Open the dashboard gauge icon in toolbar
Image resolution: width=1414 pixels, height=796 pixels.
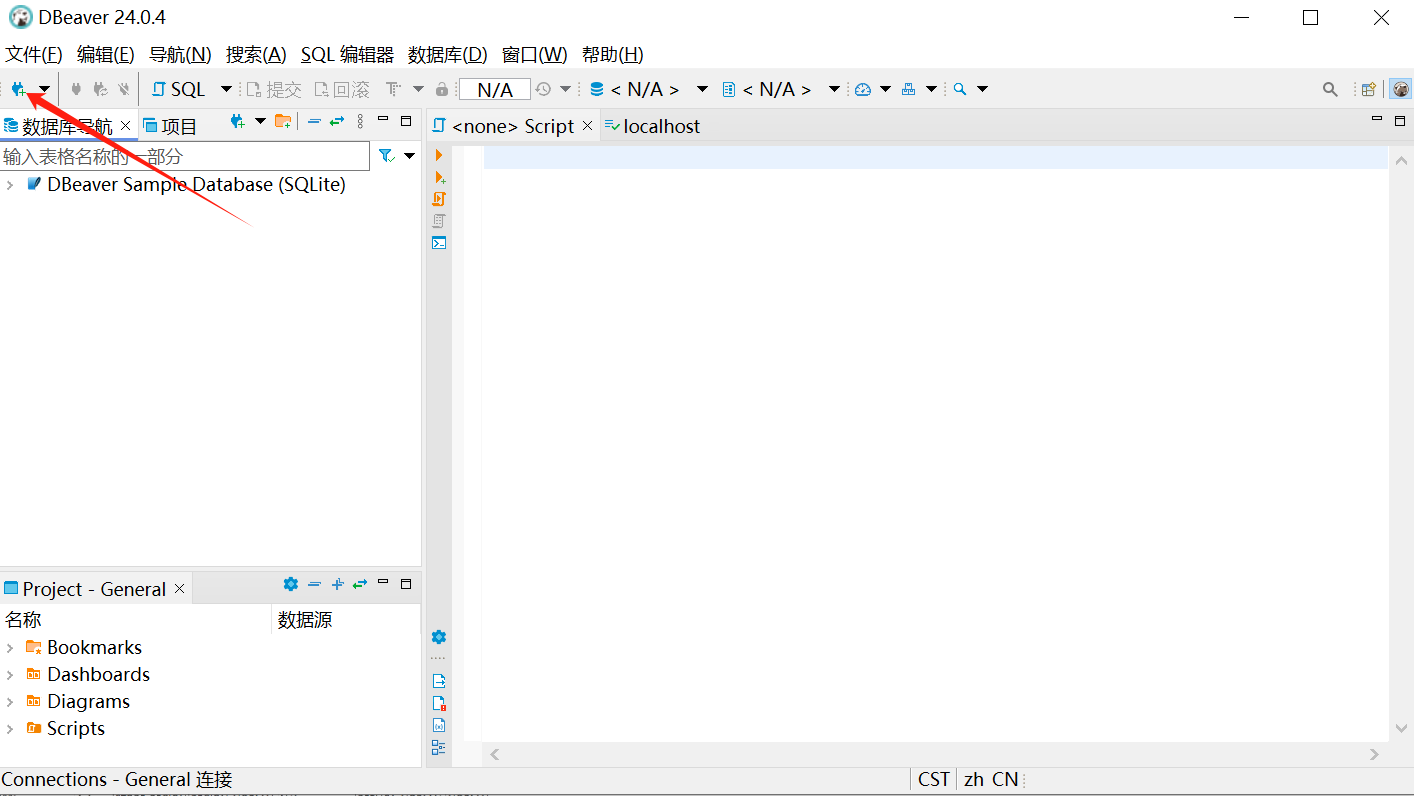tap(863, 89)
